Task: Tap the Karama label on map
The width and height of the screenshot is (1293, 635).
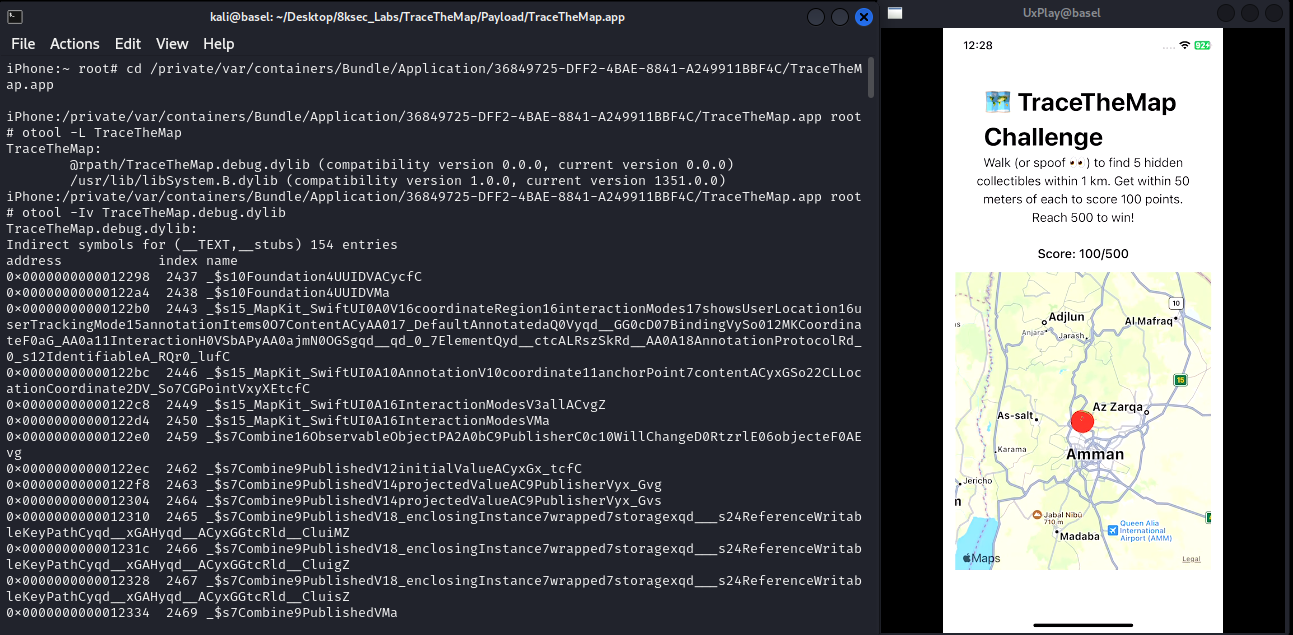Action: (1012, 449)
